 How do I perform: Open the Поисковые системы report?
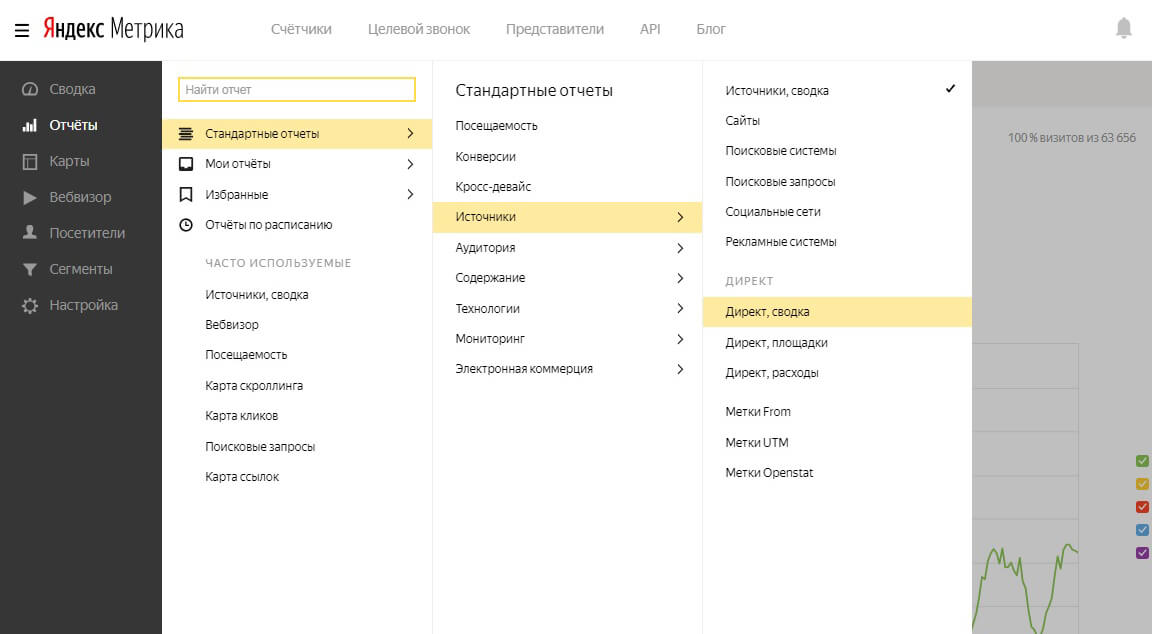[x=780, y=151]
